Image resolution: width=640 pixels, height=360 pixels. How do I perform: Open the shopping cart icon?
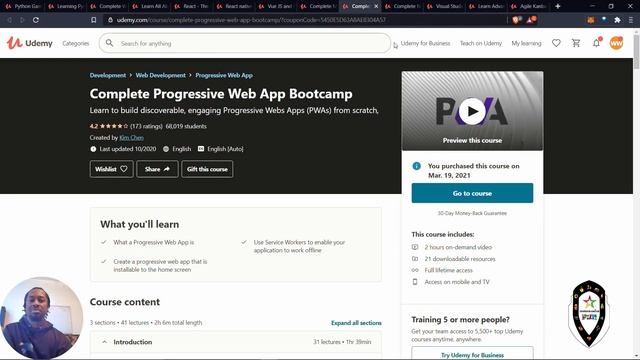[x=576, y=43]
